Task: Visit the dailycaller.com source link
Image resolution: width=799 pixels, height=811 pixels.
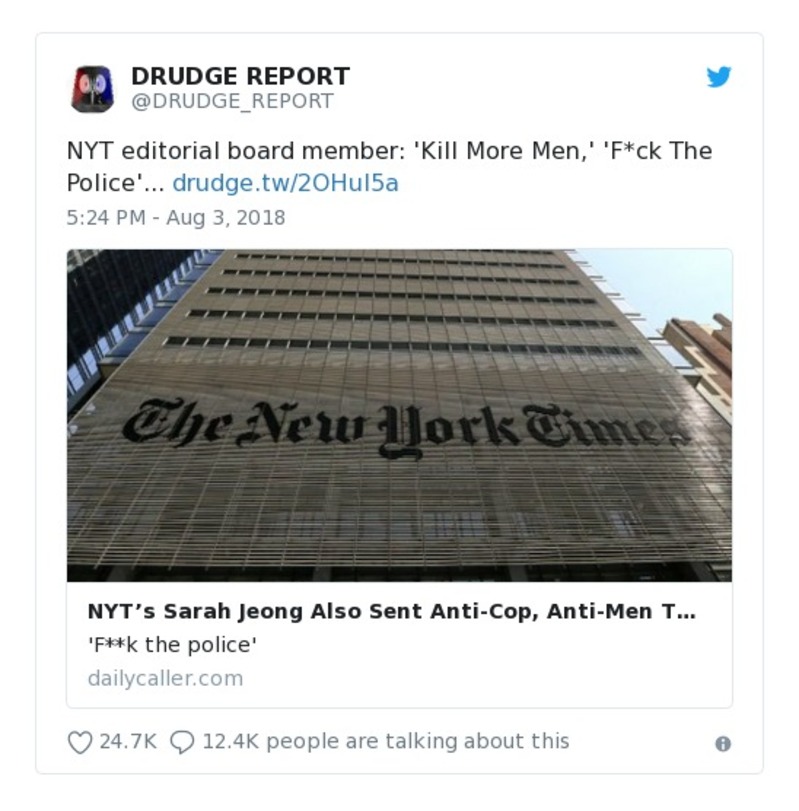Action: (165, 679)
